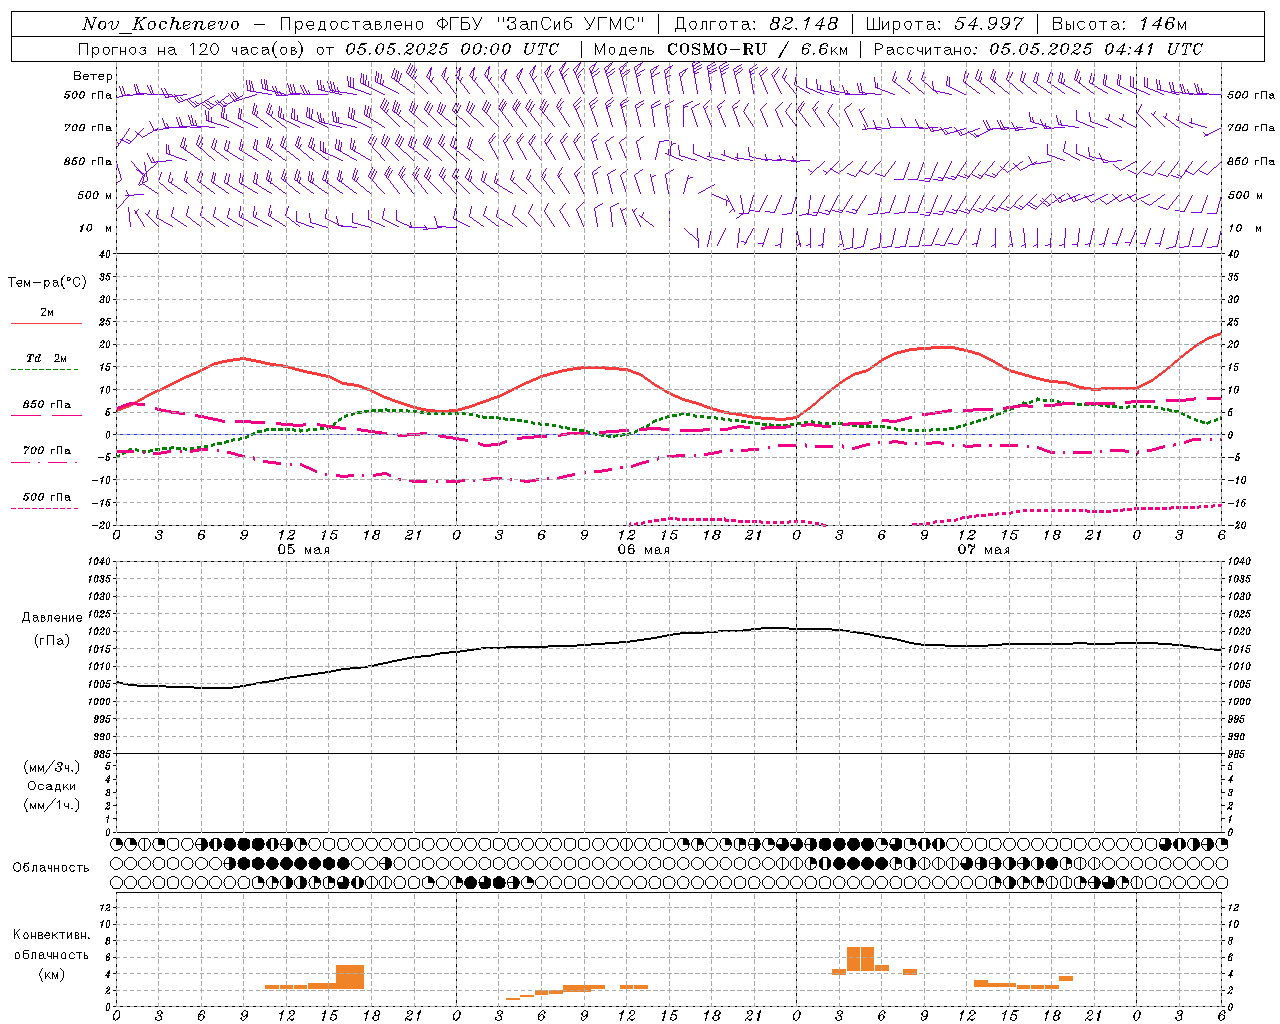The image size is (1280, 1024).
Task: Click the "(мм/1ч.)" precipitation unit label
Action: point(52,805)
